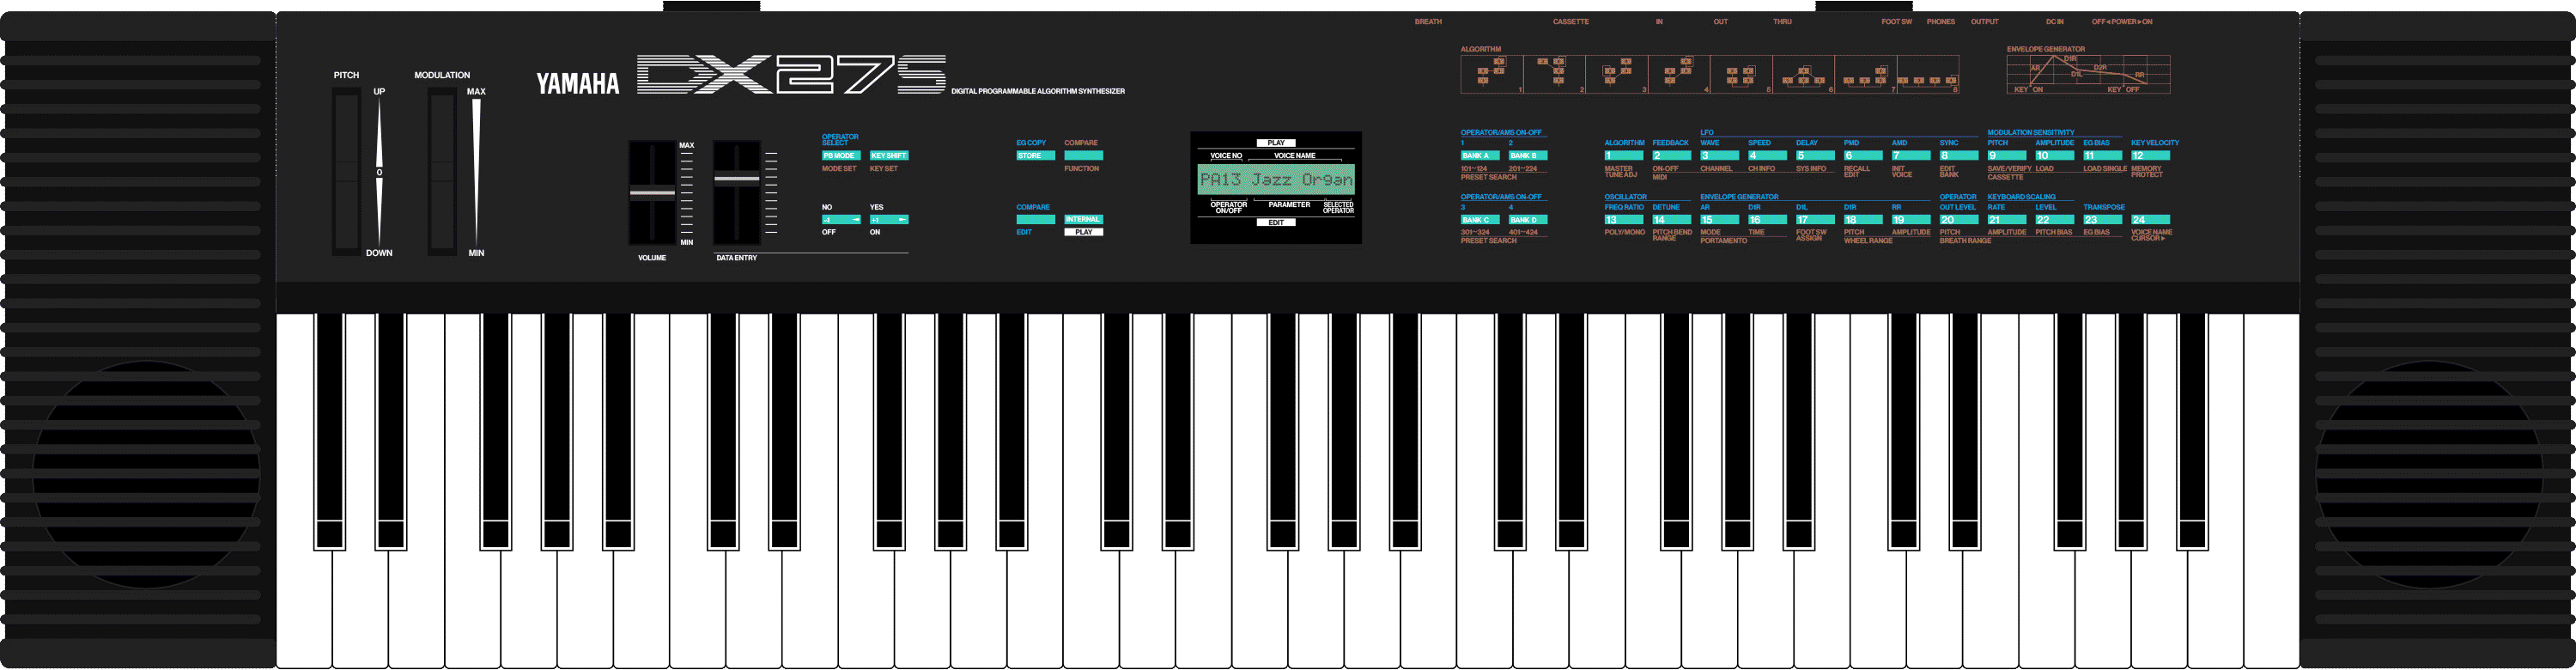Click button 5 LFO Delay
The image size is (2576, 670).
click(x=1816, y=156)
